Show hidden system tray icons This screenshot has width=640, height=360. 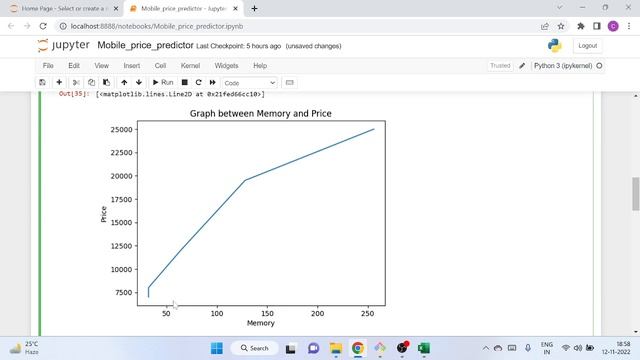point(485,348)
